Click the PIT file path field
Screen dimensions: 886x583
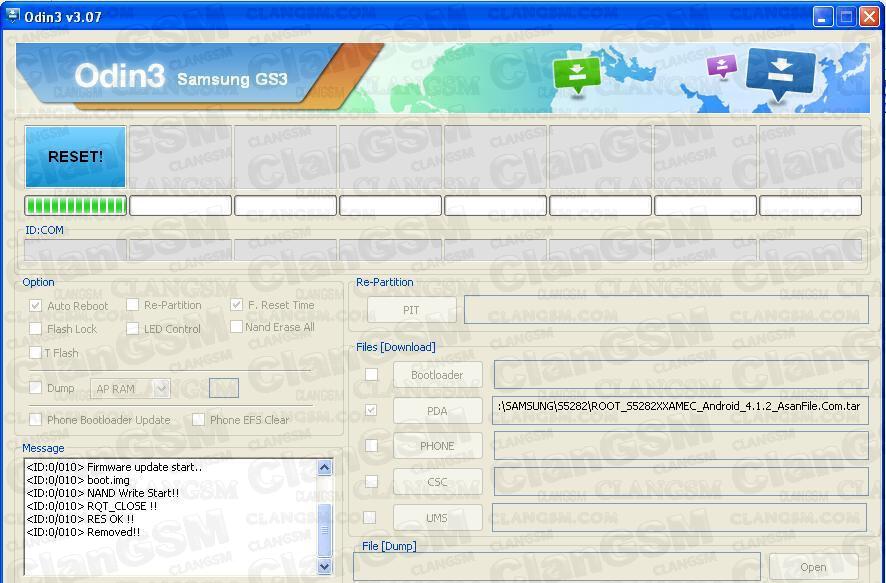click(666, 310)
